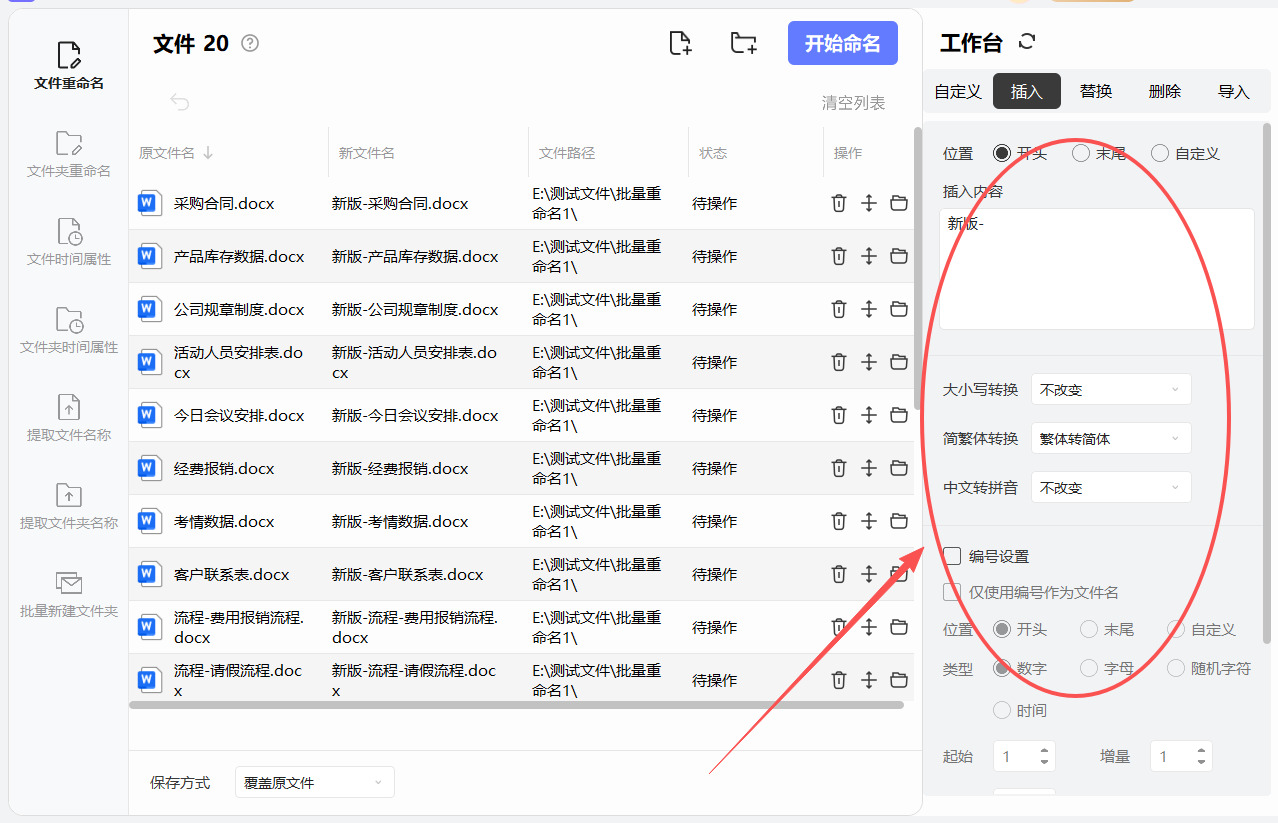Open folder location for 经费报销.docx

pos(899,468)
